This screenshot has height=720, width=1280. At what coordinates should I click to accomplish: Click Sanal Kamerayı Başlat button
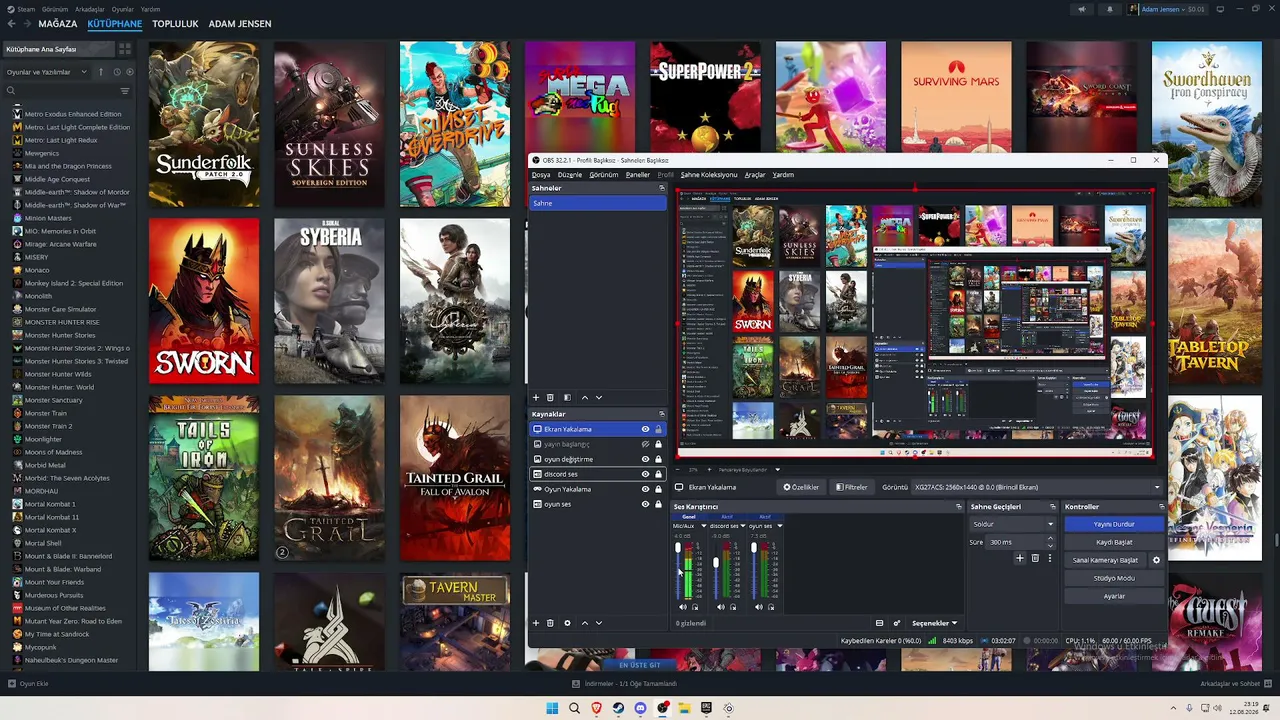[1105, 560]
